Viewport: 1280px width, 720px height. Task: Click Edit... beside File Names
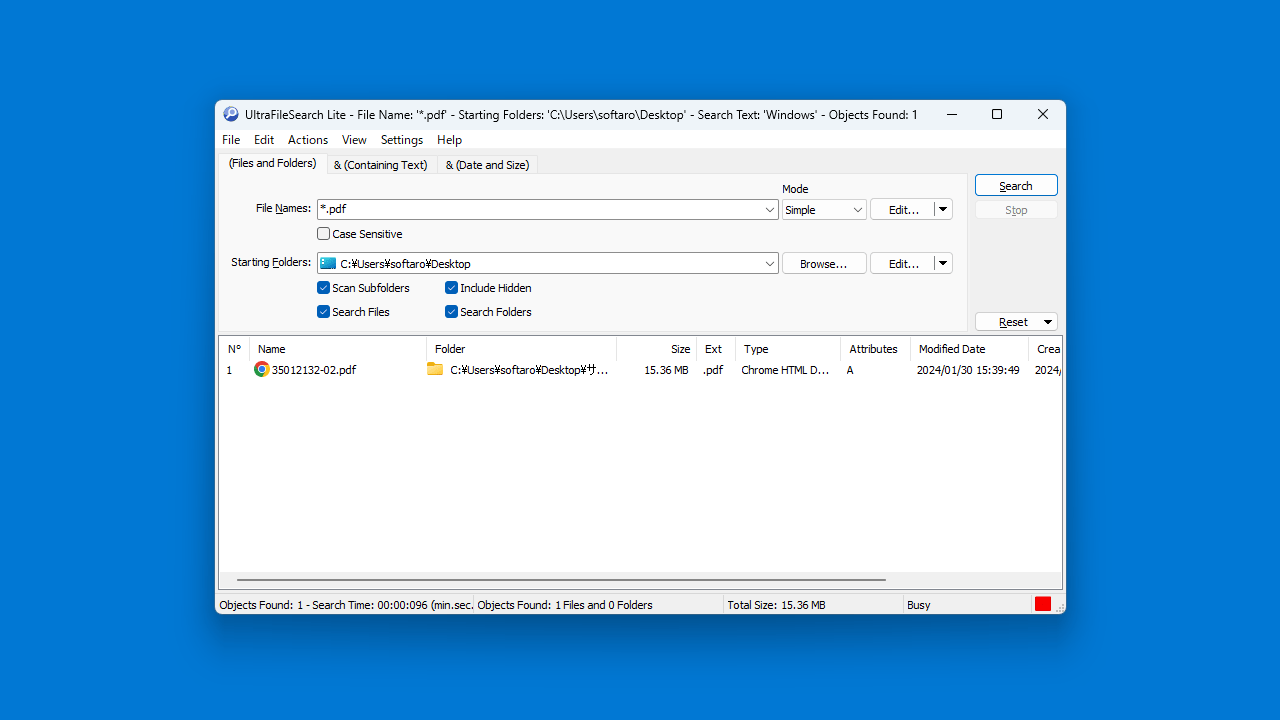(903, 210)
